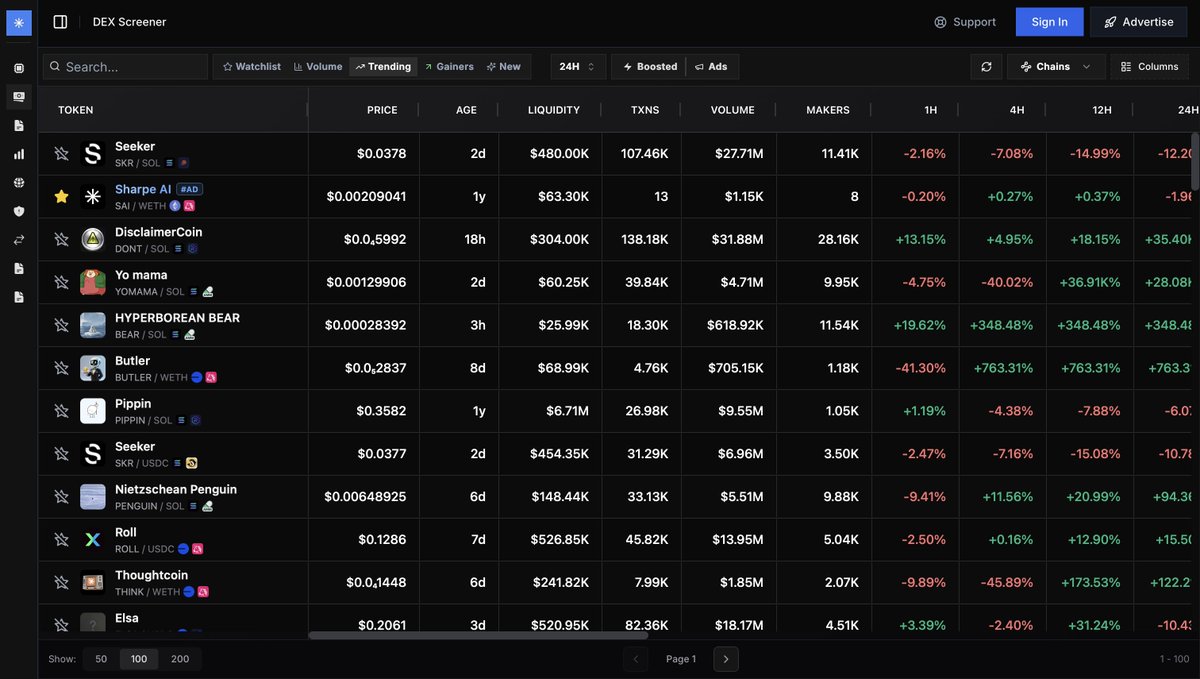The height and width of the screenshot is (679, 1200).
Task: Star the Yo mama row
Action: (x=61, y=282)
